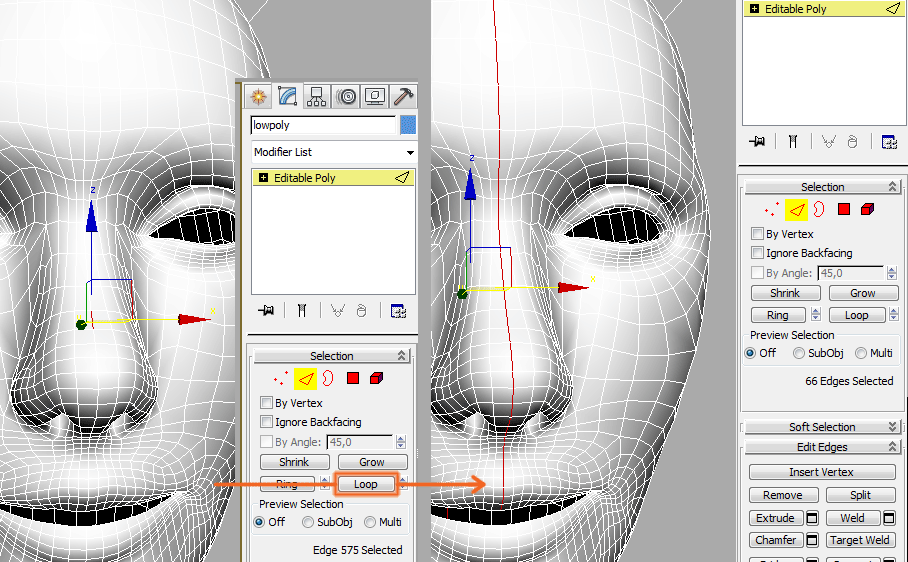Select Multi preview radio in lowpoly panel
Screen dimensions: 908x562
(370, 522)
